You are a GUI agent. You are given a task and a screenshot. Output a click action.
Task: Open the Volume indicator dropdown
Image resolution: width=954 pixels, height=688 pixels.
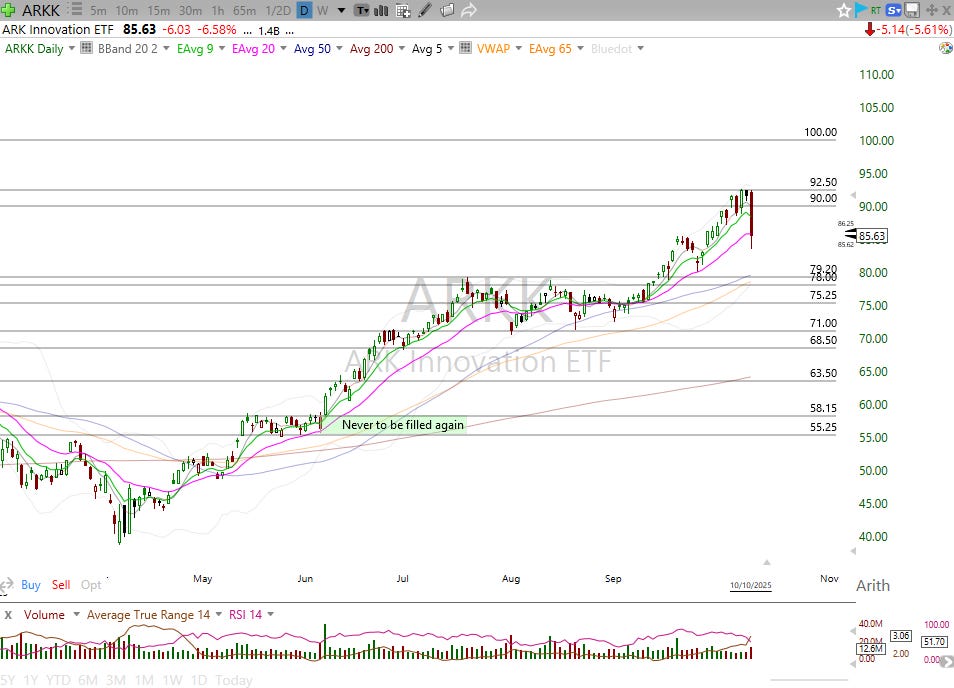tap(77, 614)
